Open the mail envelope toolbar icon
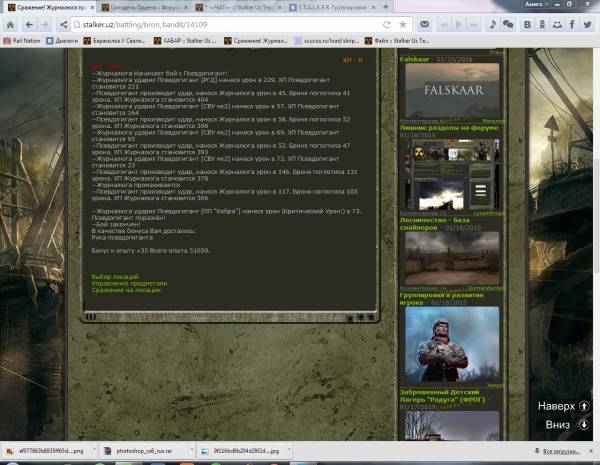The height and width of the screenshot is (465, 600). click(424, 25)
